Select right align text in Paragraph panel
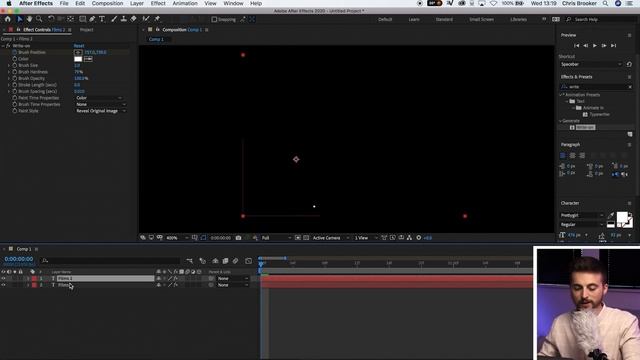The width and height of the screenshot is (640, 360). pyautogui.click(x=582, y=156)
